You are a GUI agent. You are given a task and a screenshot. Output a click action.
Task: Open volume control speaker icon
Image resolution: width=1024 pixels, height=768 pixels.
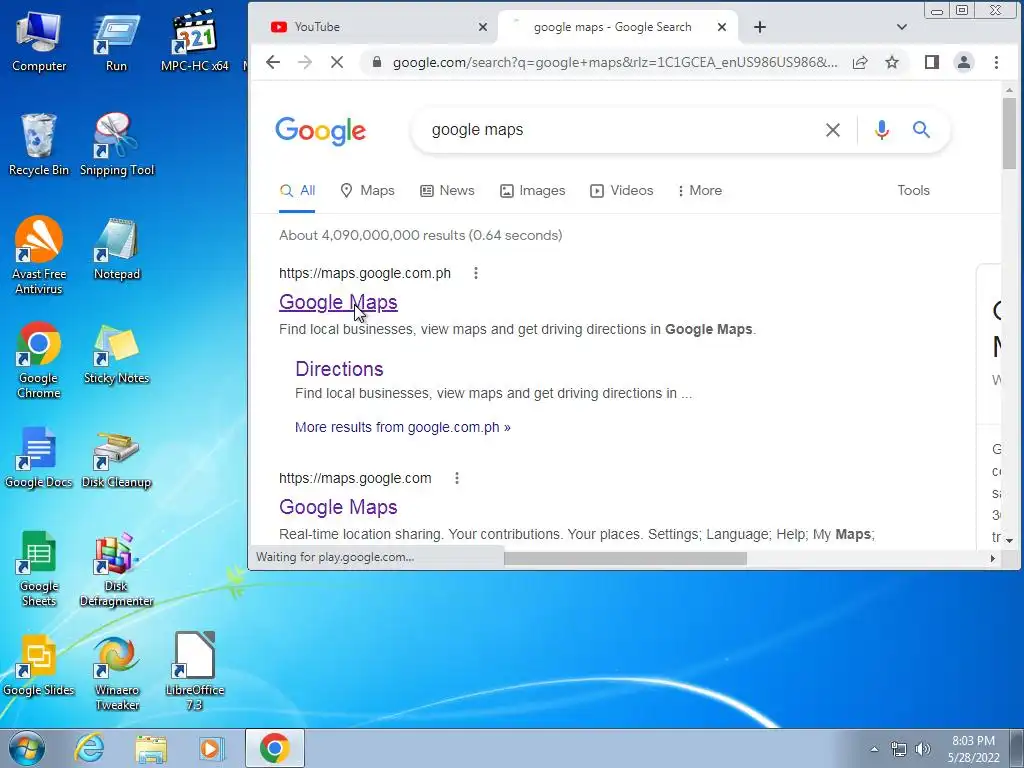pyautogui.click(x=923, y=749)
